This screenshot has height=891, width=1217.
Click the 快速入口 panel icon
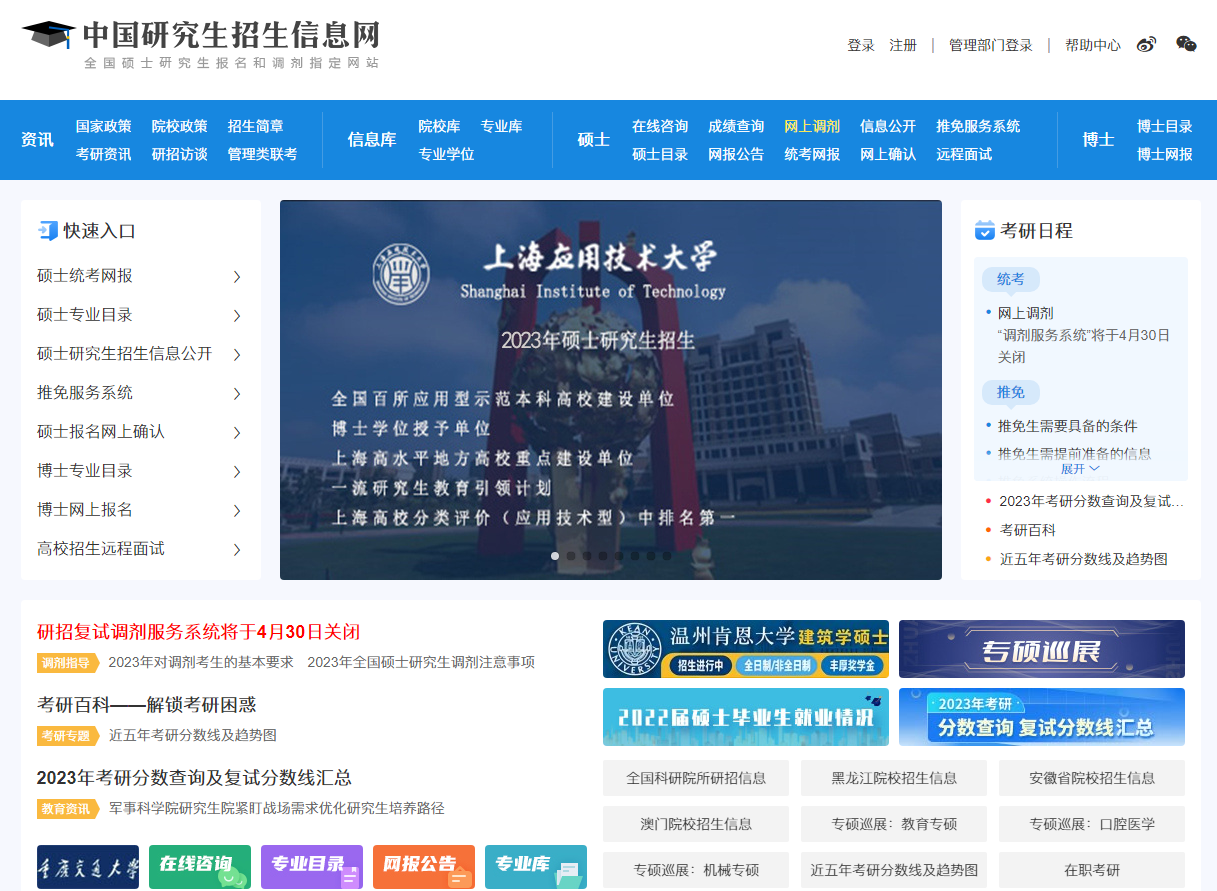[49, 230]
